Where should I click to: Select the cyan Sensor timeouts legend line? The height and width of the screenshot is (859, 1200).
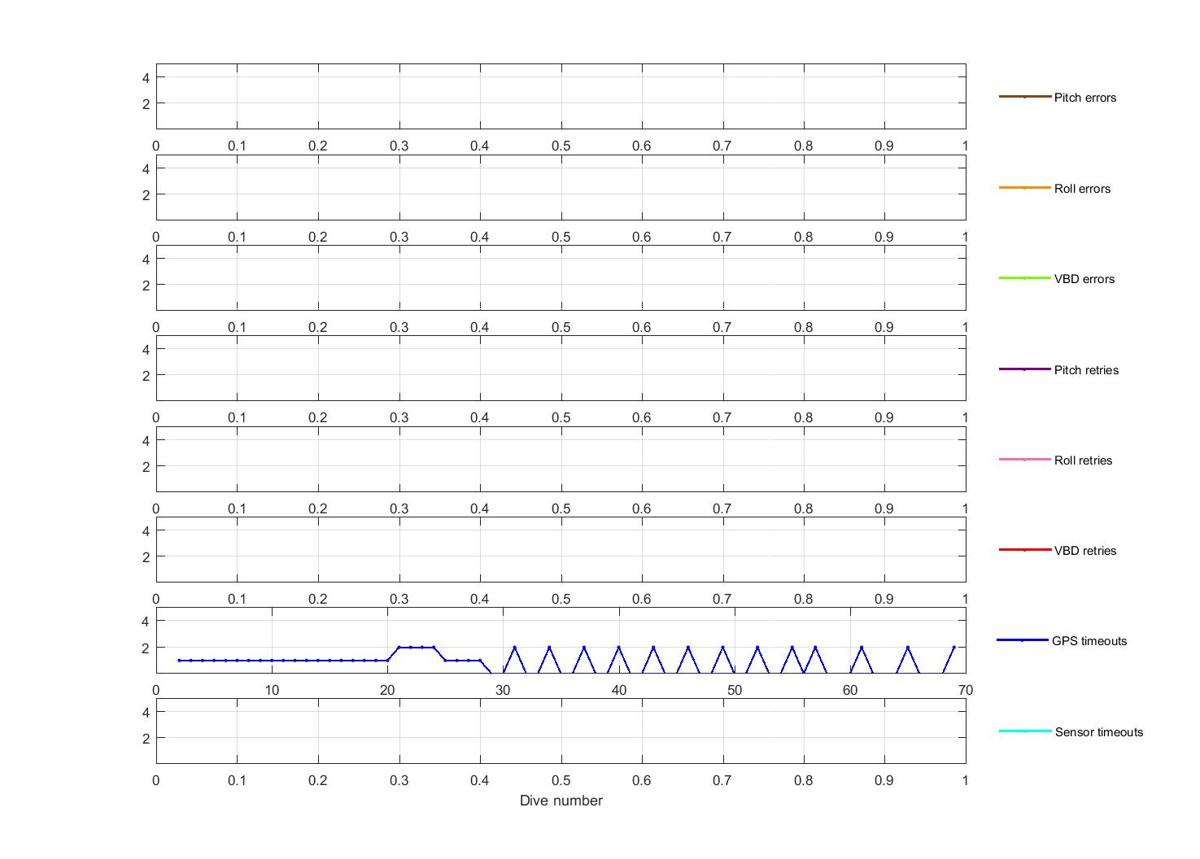tap(1024, 731)
